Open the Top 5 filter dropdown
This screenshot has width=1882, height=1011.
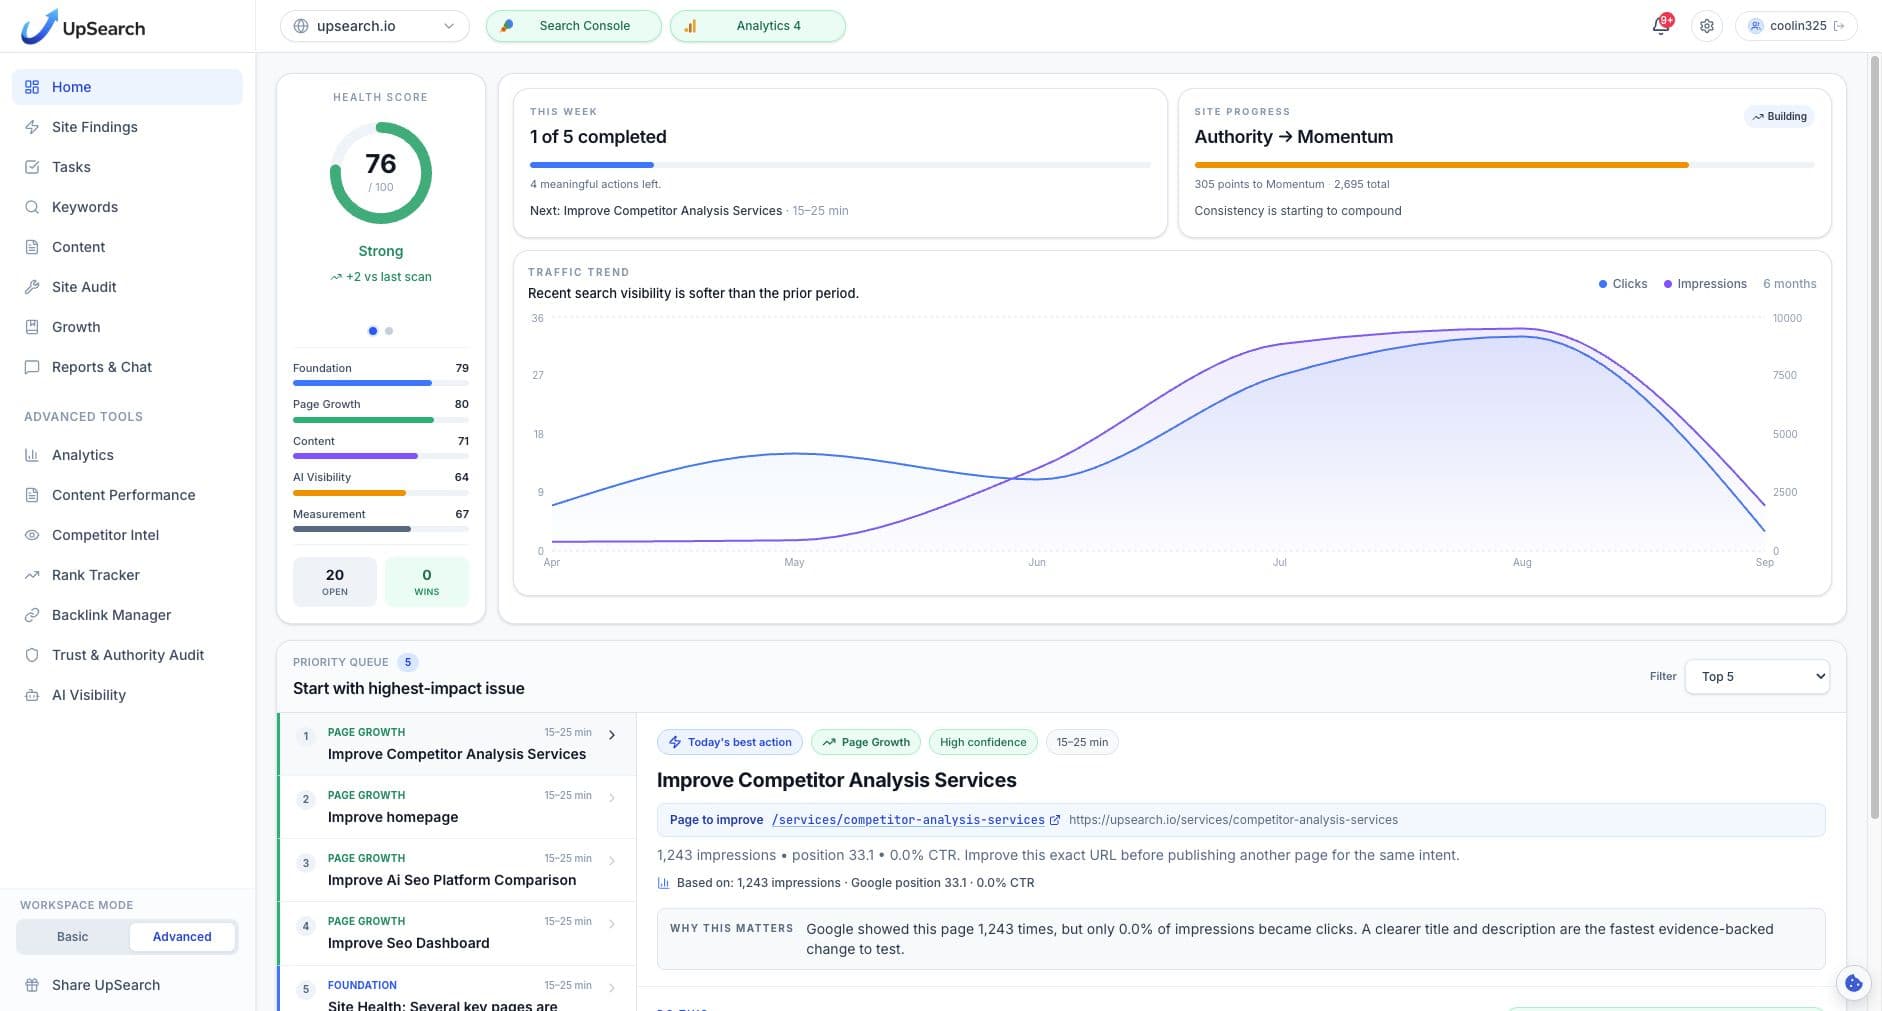[x=1757, y=677]
